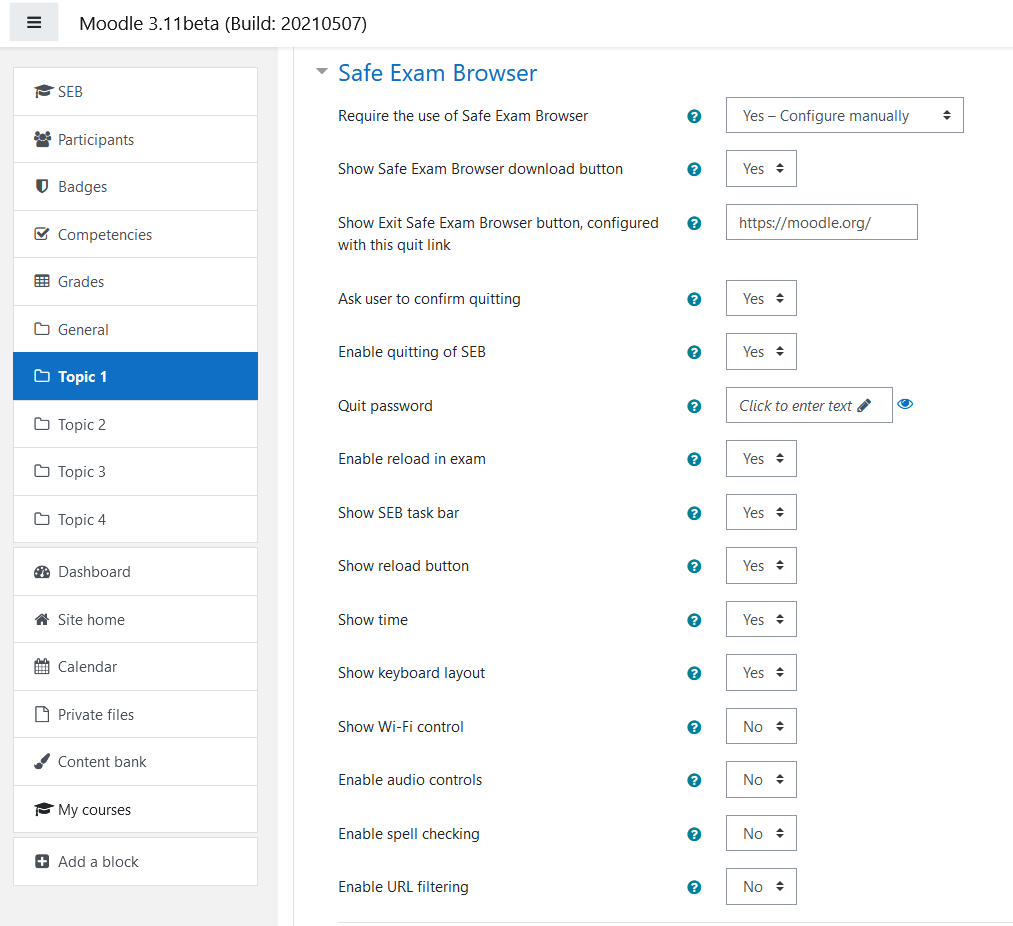The height and width of the screenshot is (926, 1013).
Task: Open help for Require the use of Safe Exam Browser
Action: (x=694, y=116)
